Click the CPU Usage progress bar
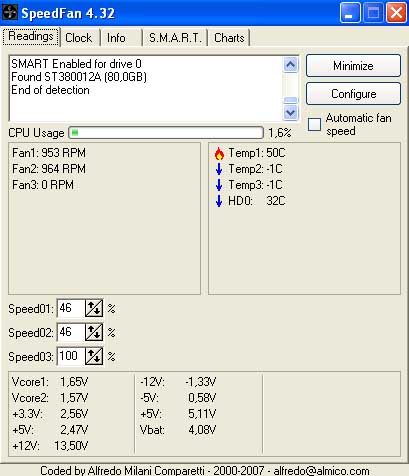 point(166,133)
